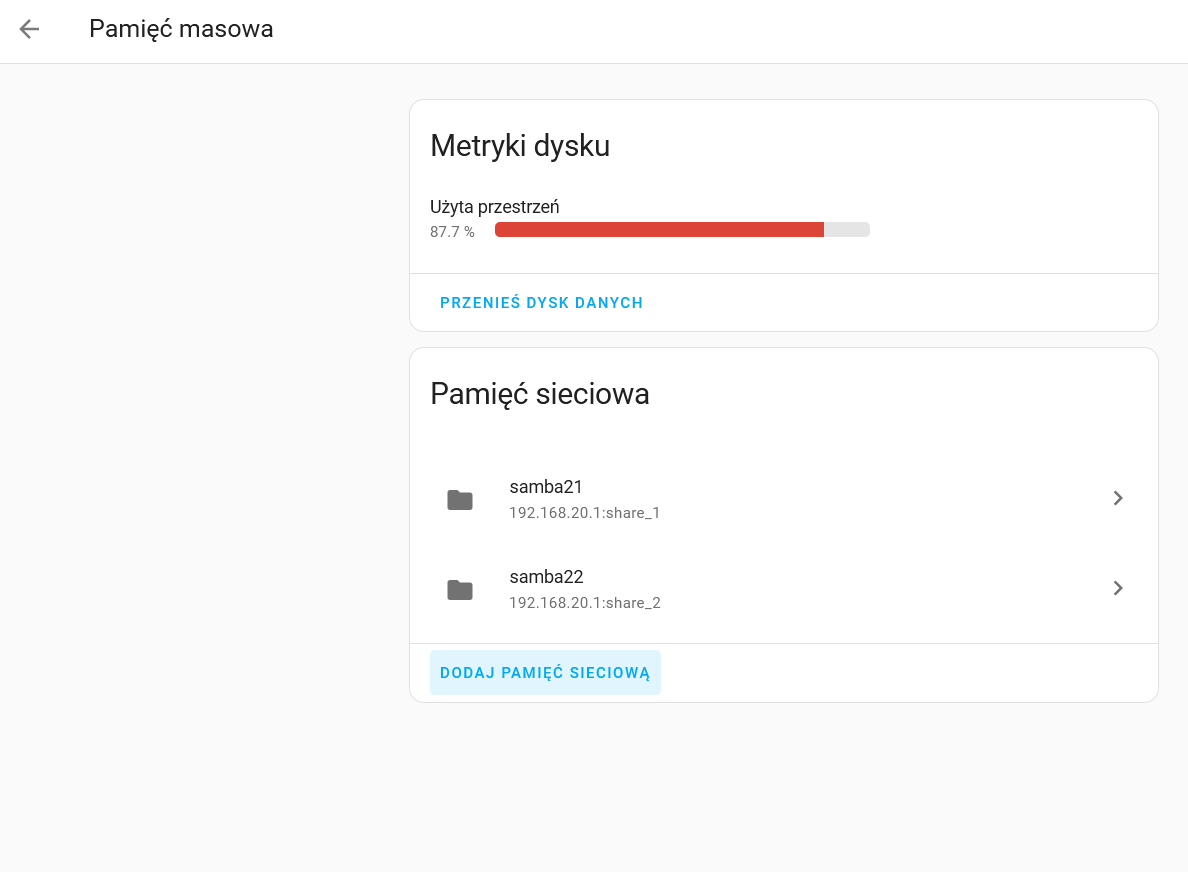Click the samba22 folder icon
The width and height of the screenshot is (1188, 872).
pyautogui.click(x=460, y=590)
